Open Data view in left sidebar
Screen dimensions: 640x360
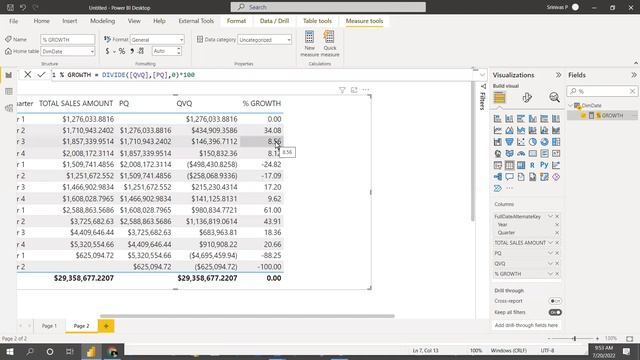point(9,91)
